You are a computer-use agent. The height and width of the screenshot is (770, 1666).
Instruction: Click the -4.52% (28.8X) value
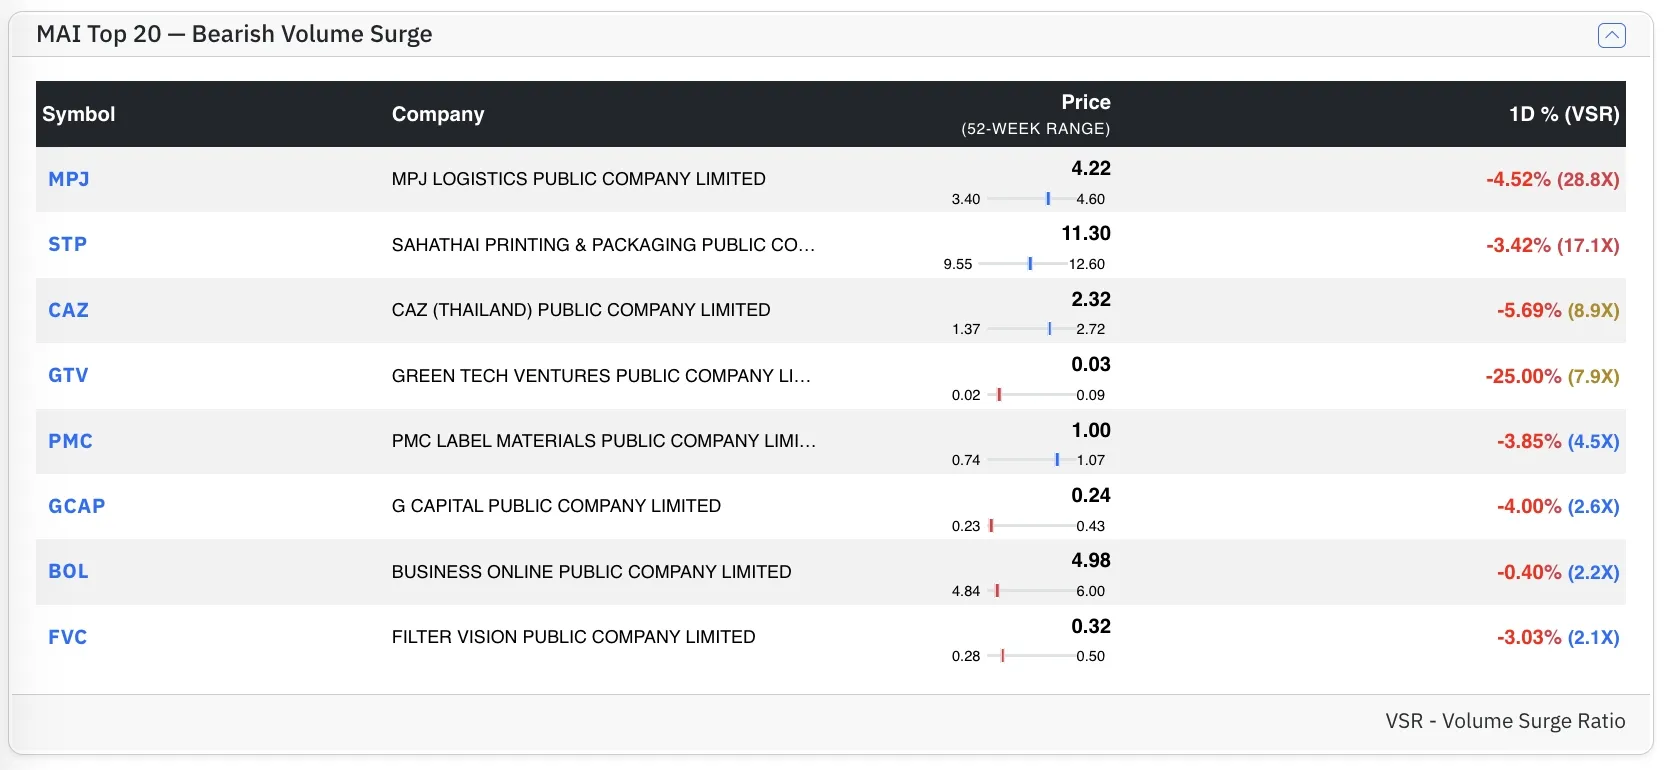tap(1553, 180)
